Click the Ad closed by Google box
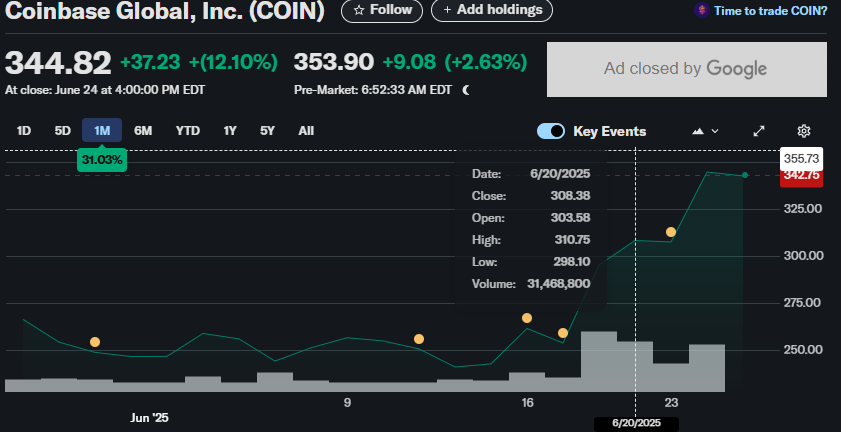This screenshot has width=841, height=432. click(687, 69)
